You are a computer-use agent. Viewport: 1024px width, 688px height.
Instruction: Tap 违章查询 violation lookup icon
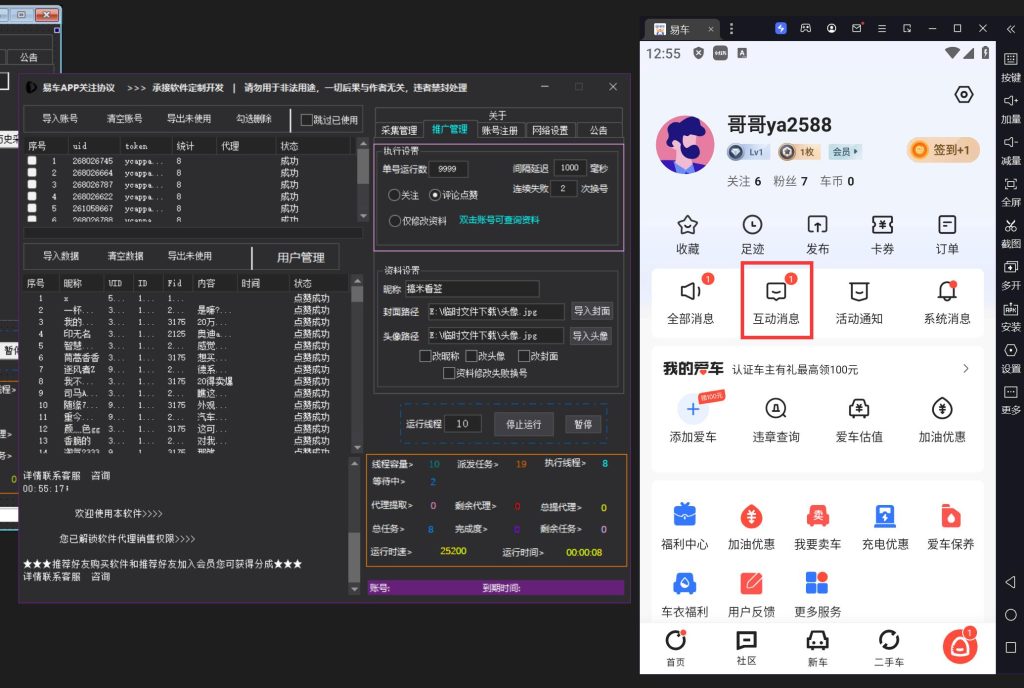(x=775, y=408)
